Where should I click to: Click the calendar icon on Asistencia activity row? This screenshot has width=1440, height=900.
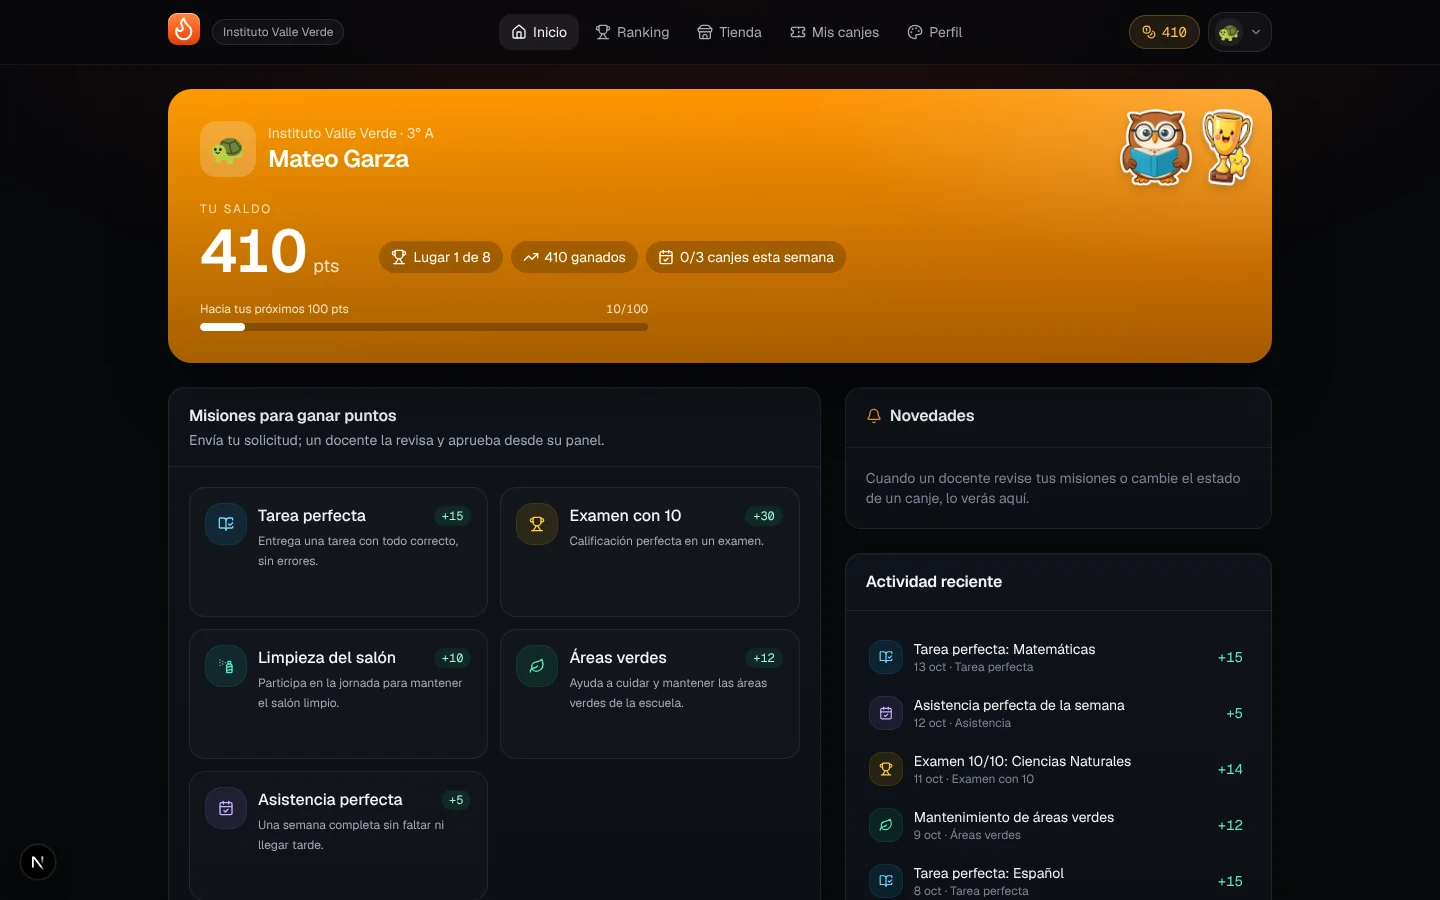click(885, 713)
